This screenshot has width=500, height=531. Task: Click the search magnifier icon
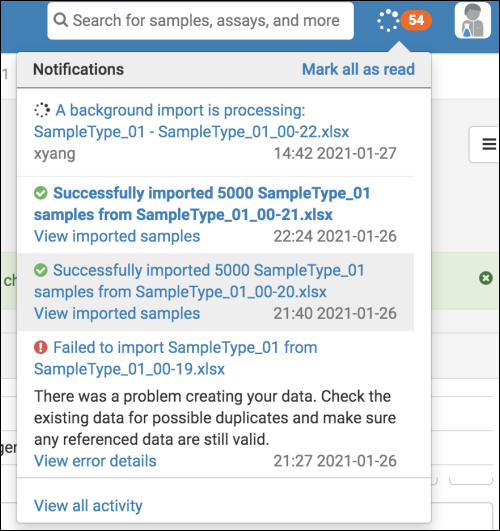[x=61, y=20]
